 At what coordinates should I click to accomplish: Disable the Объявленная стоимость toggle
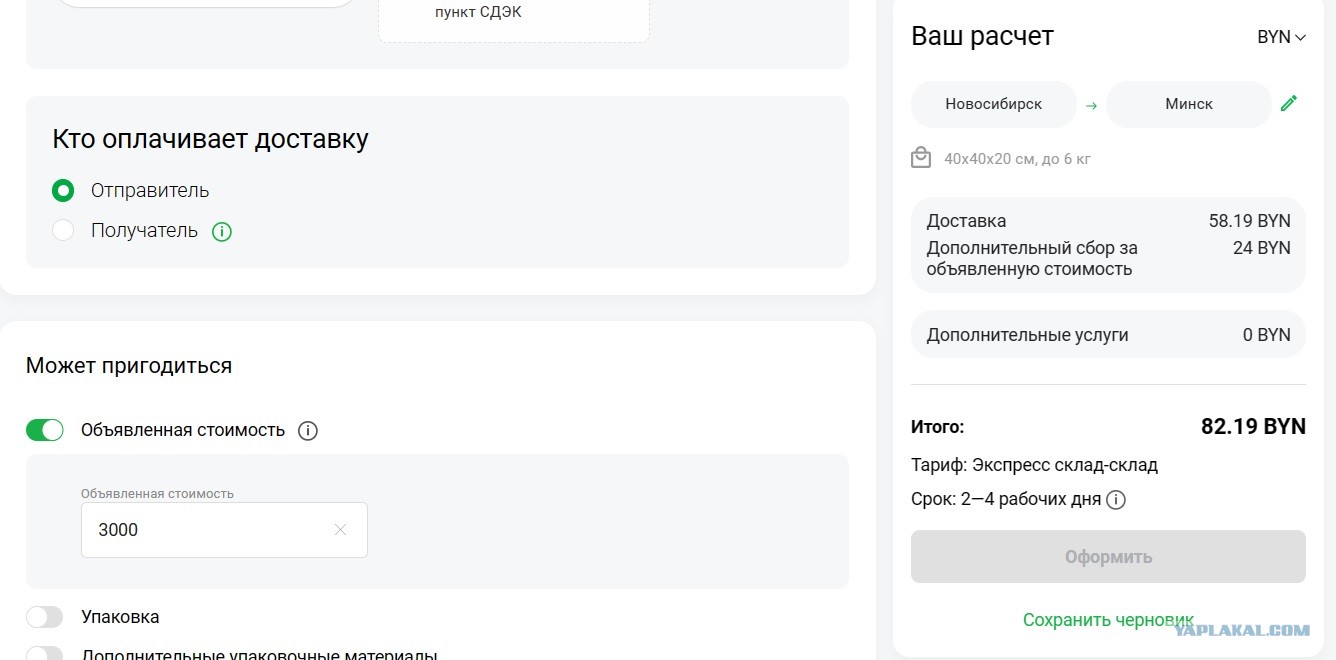coord(44,430)
